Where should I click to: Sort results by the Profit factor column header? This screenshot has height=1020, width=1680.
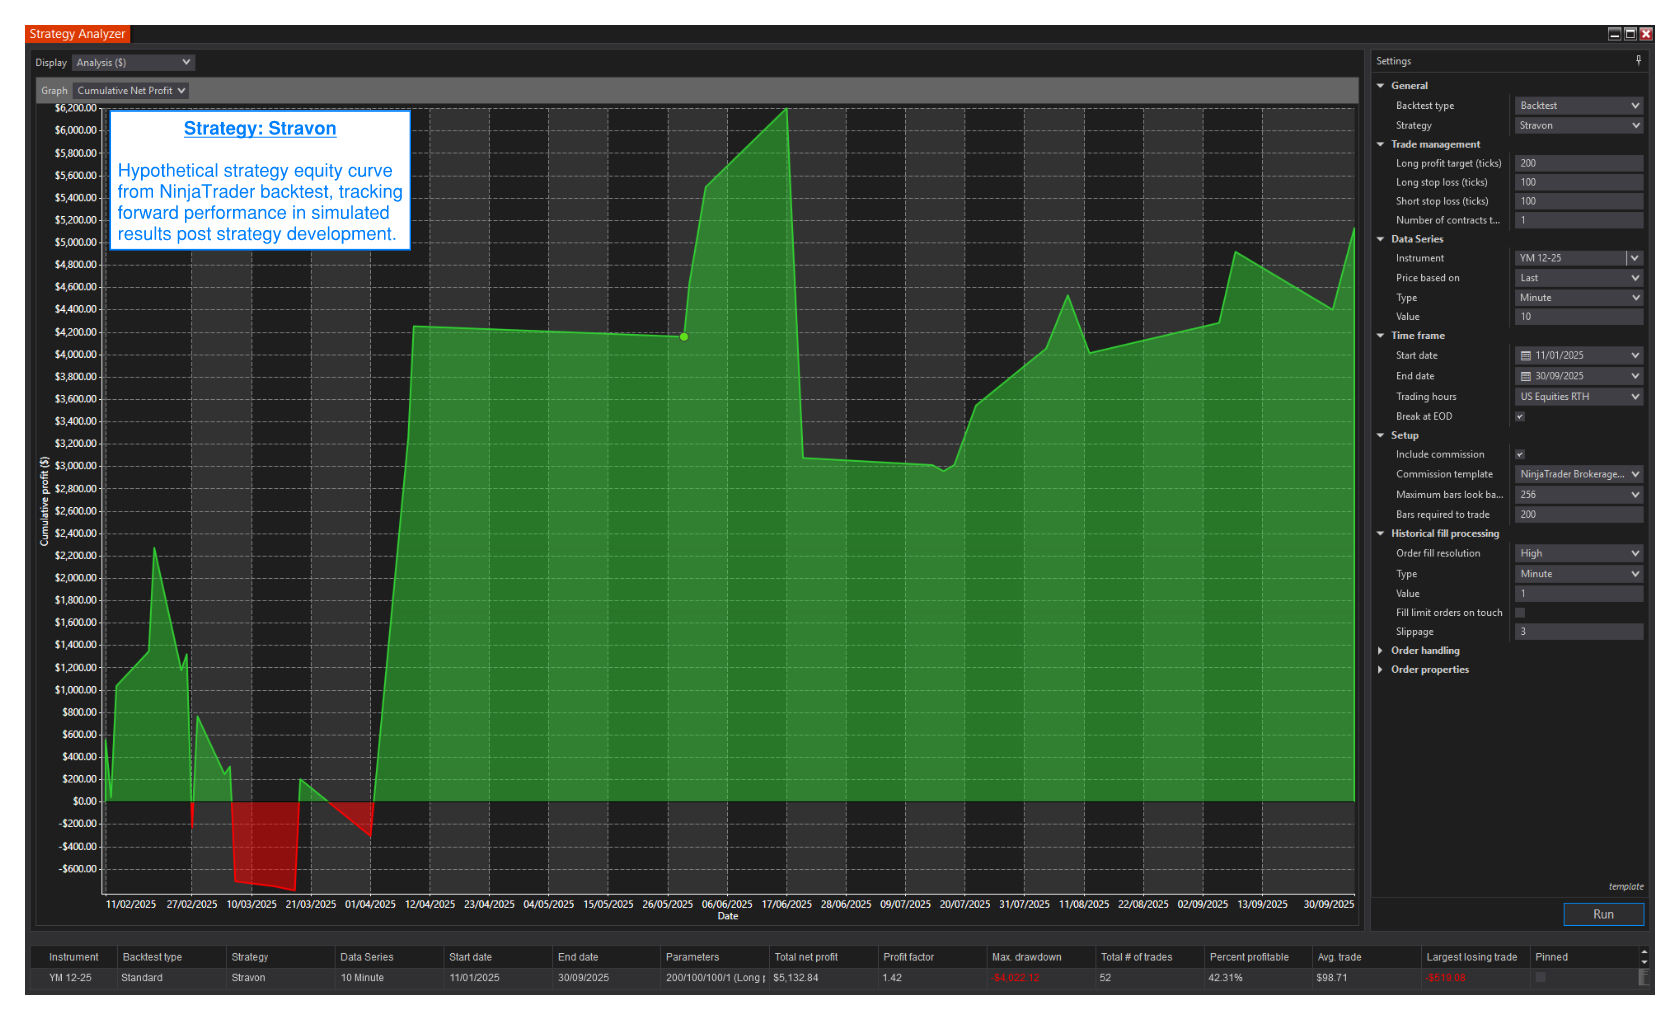coord(908,957)
